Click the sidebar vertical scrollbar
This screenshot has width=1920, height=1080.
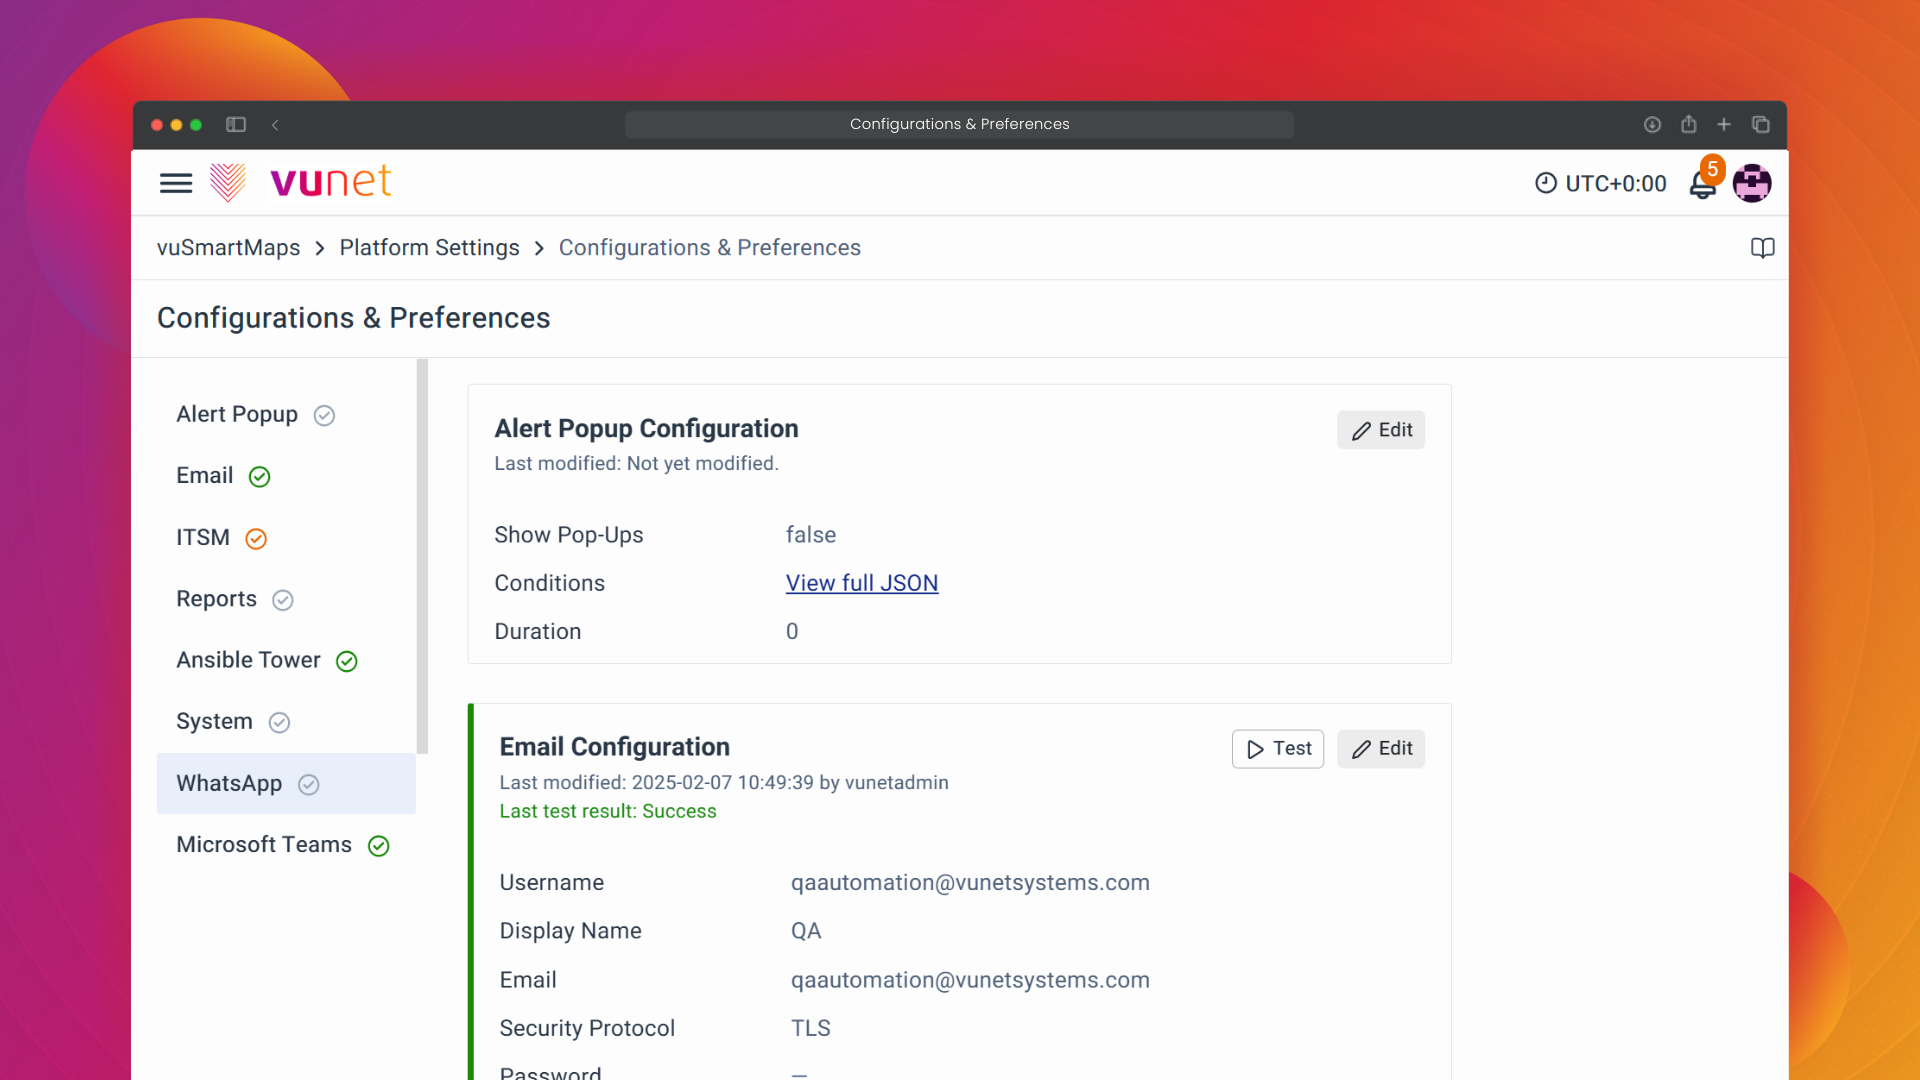(422, 555)
